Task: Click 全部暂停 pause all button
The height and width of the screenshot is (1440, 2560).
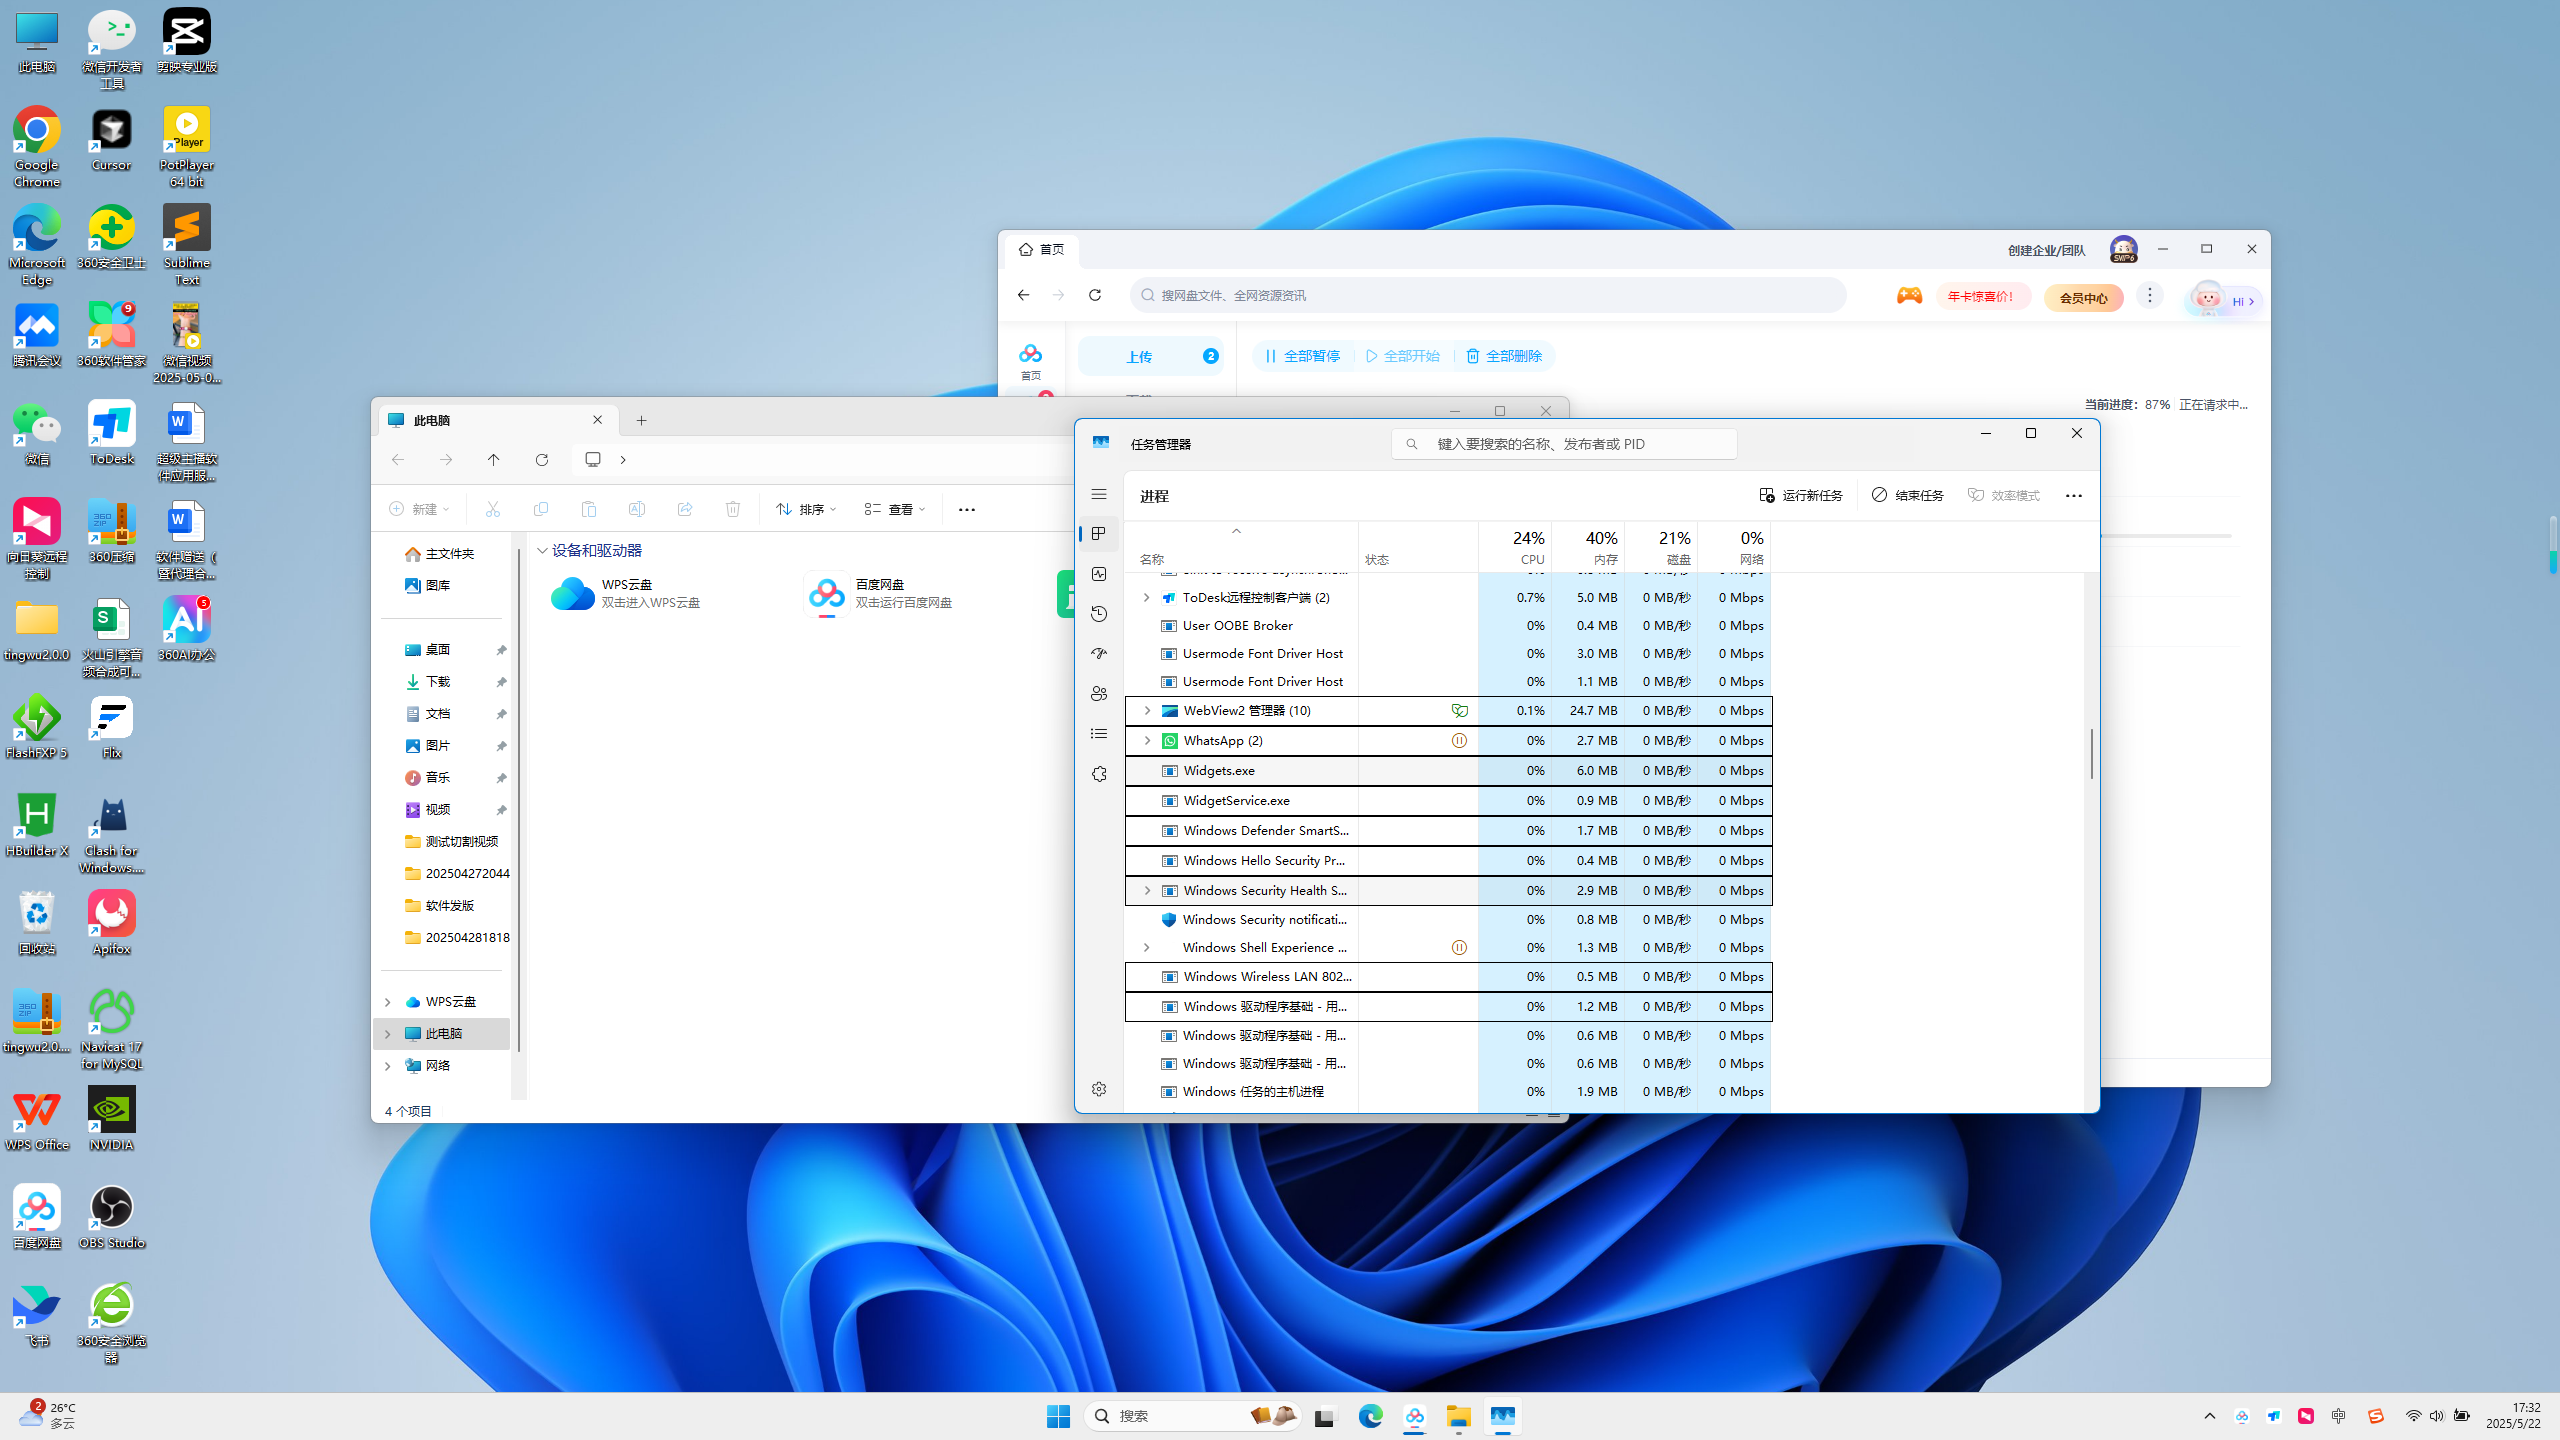Action: (x=1303, y=356)
